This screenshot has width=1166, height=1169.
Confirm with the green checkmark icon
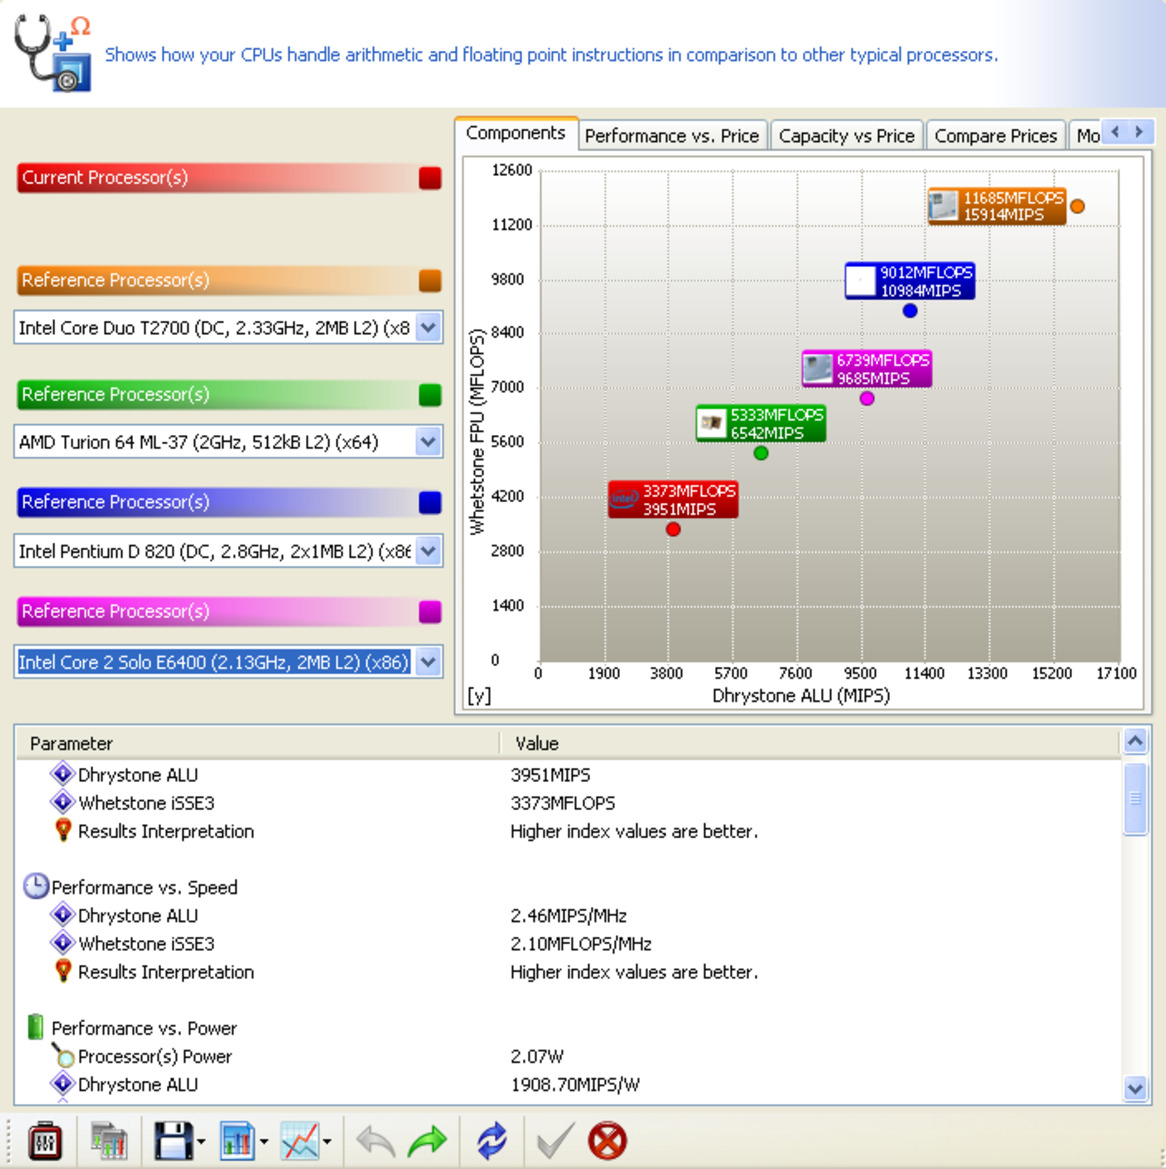click(552, 1138)
